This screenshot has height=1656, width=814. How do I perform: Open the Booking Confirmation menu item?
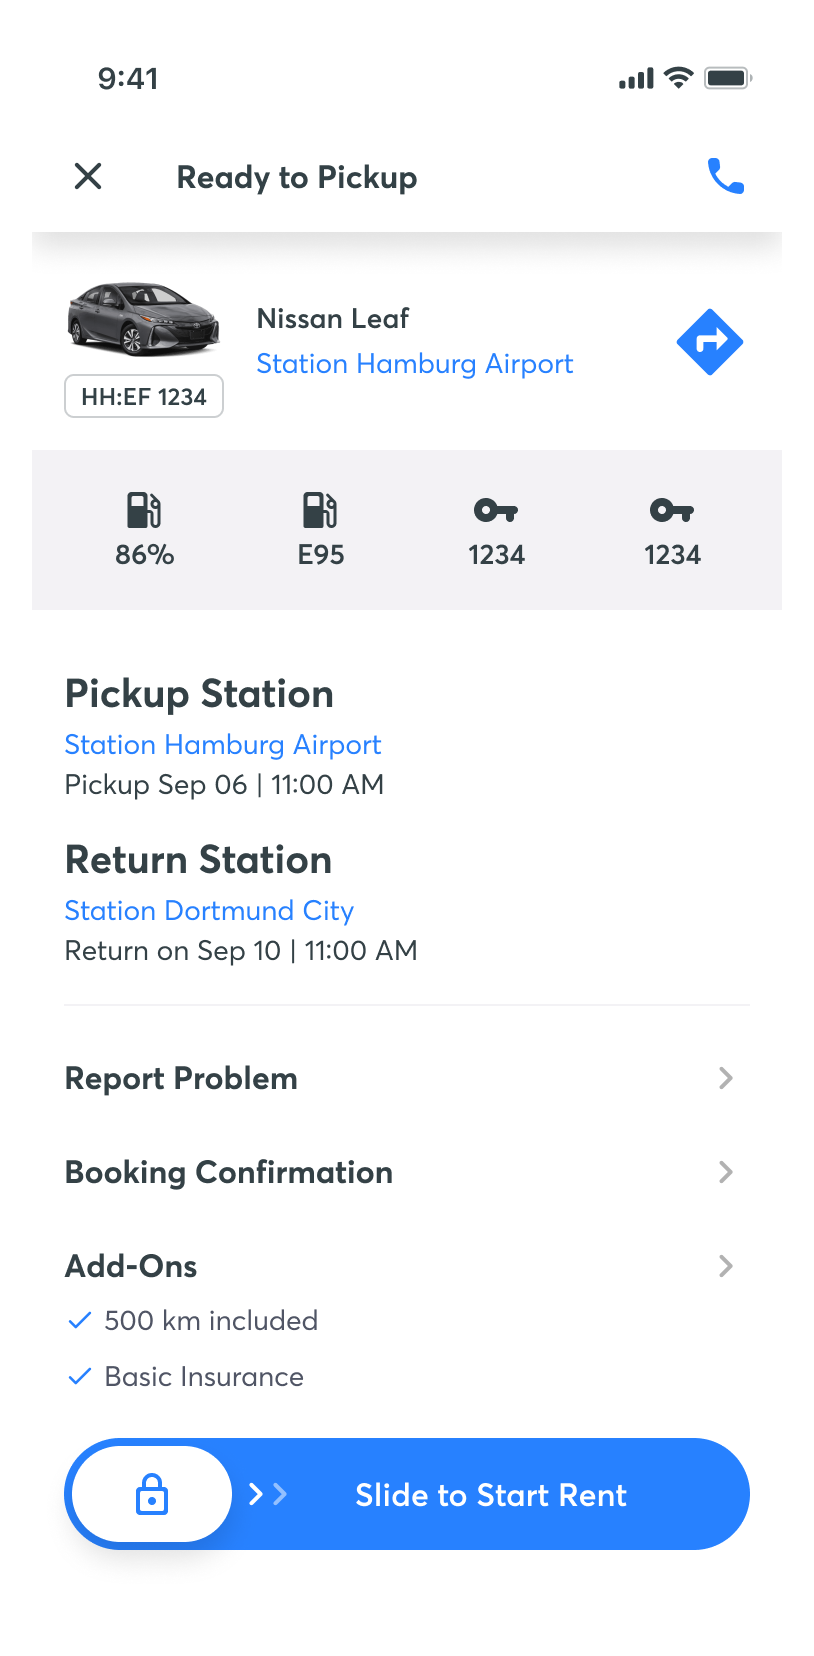(229, 1172)
